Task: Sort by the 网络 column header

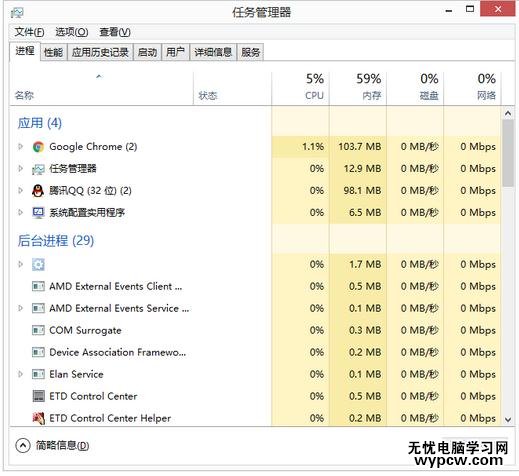Action: [x=472, y=89]
